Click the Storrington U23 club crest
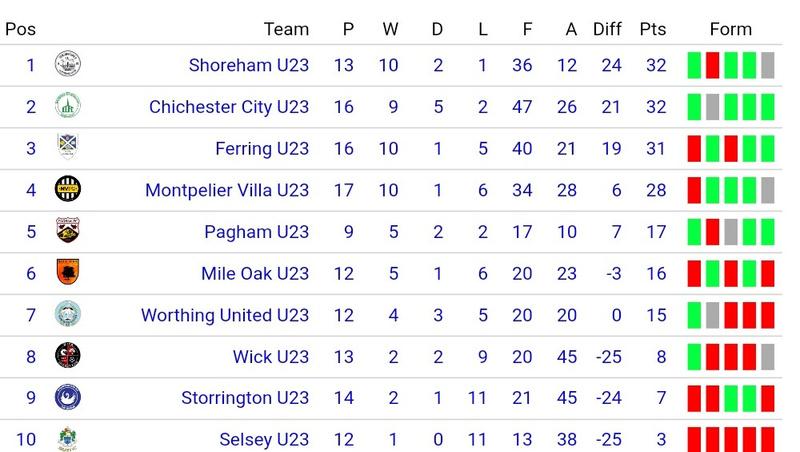800x452 pixels. coord(68,398)
